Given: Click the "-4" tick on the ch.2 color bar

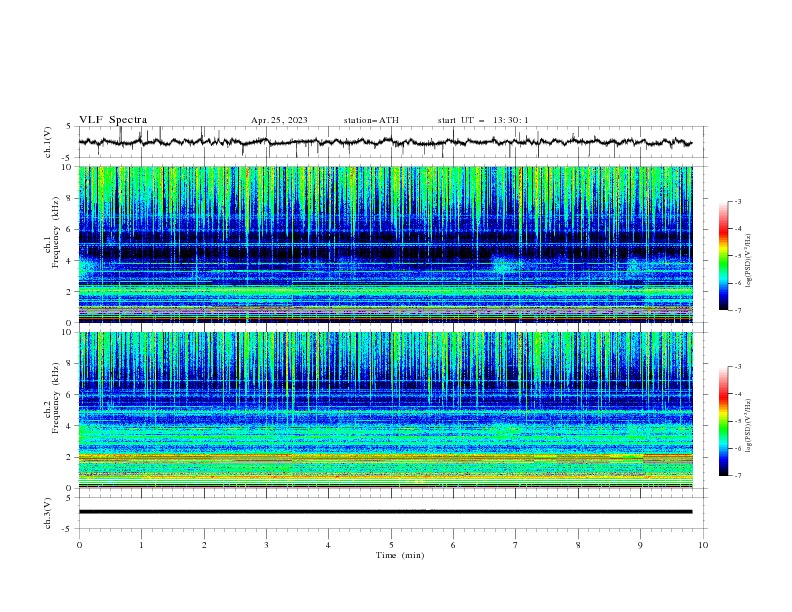Looking at the screenshot, I should pos(737,394).
